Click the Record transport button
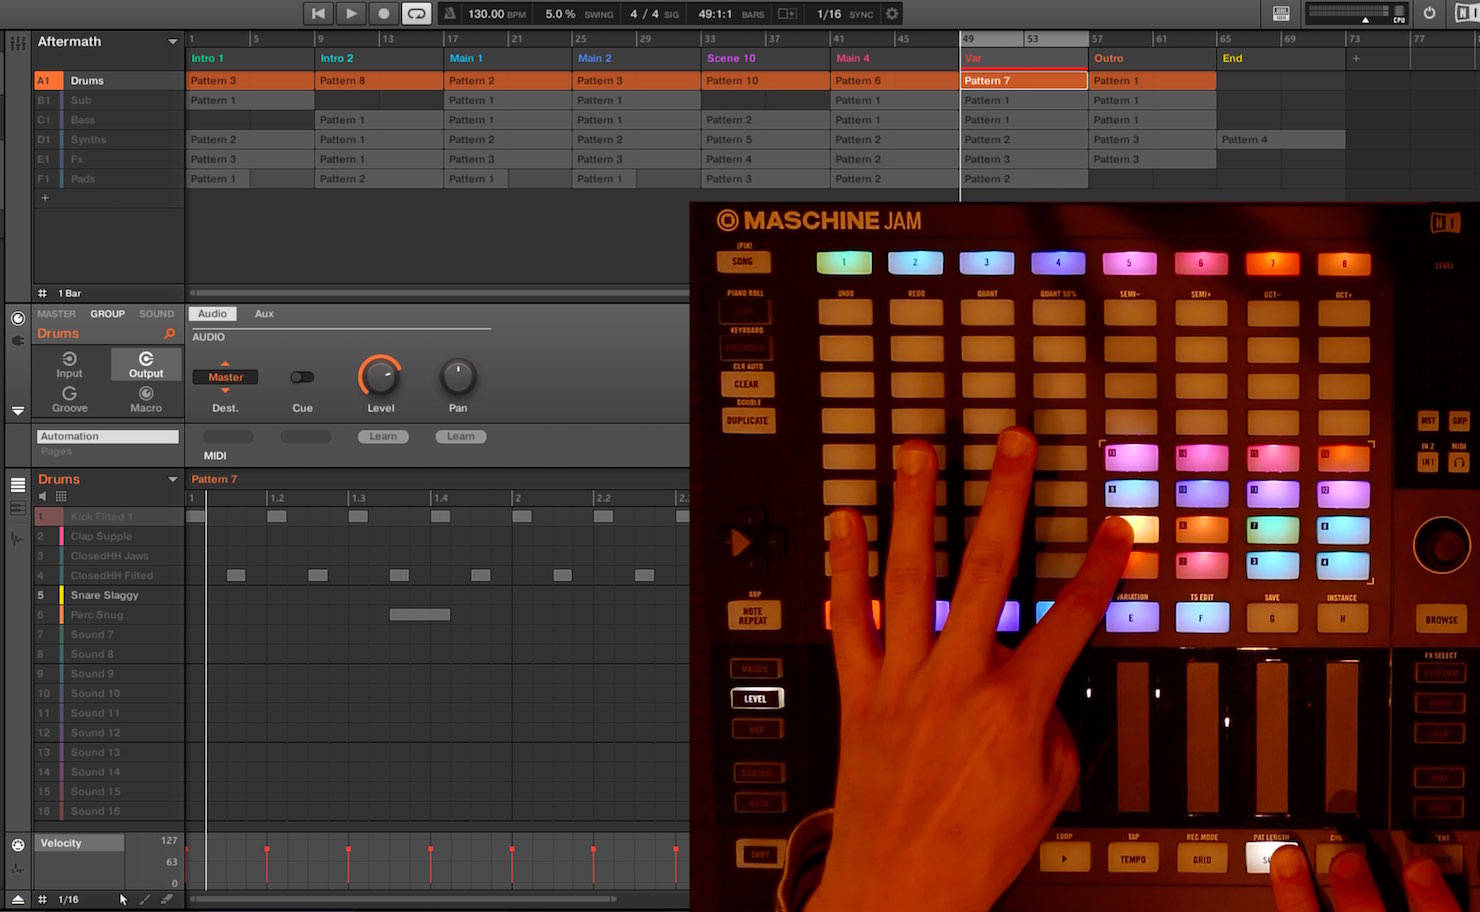Image resolution: width=1480 pixels, height=912 pixels. (x=383, y=13)
